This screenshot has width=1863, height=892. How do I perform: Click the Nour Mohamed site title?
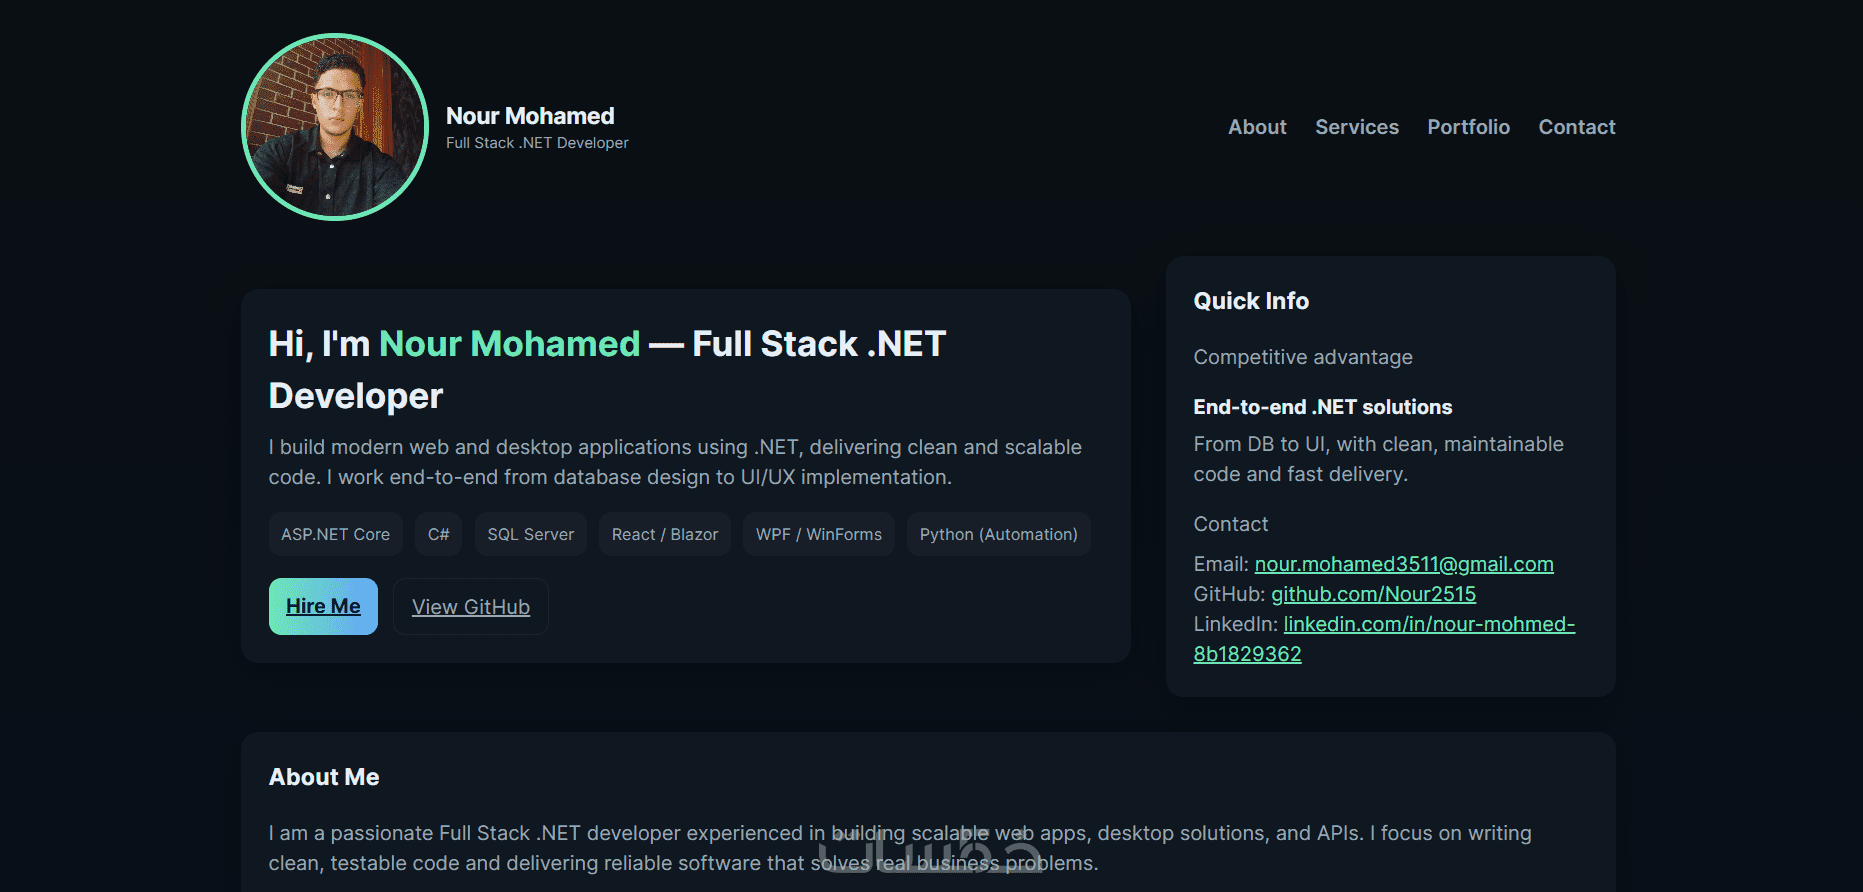coord(530,116)
